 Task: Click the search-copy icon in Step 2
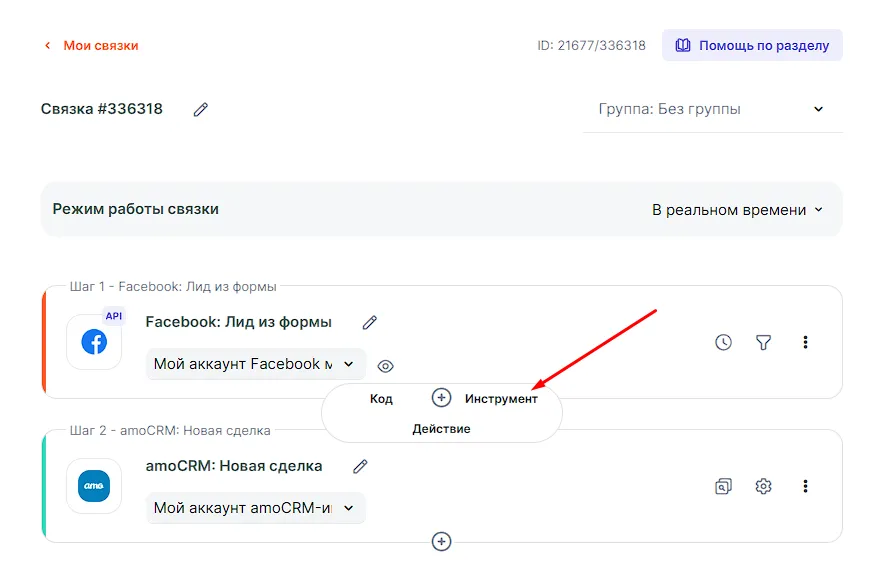point(723,486)
